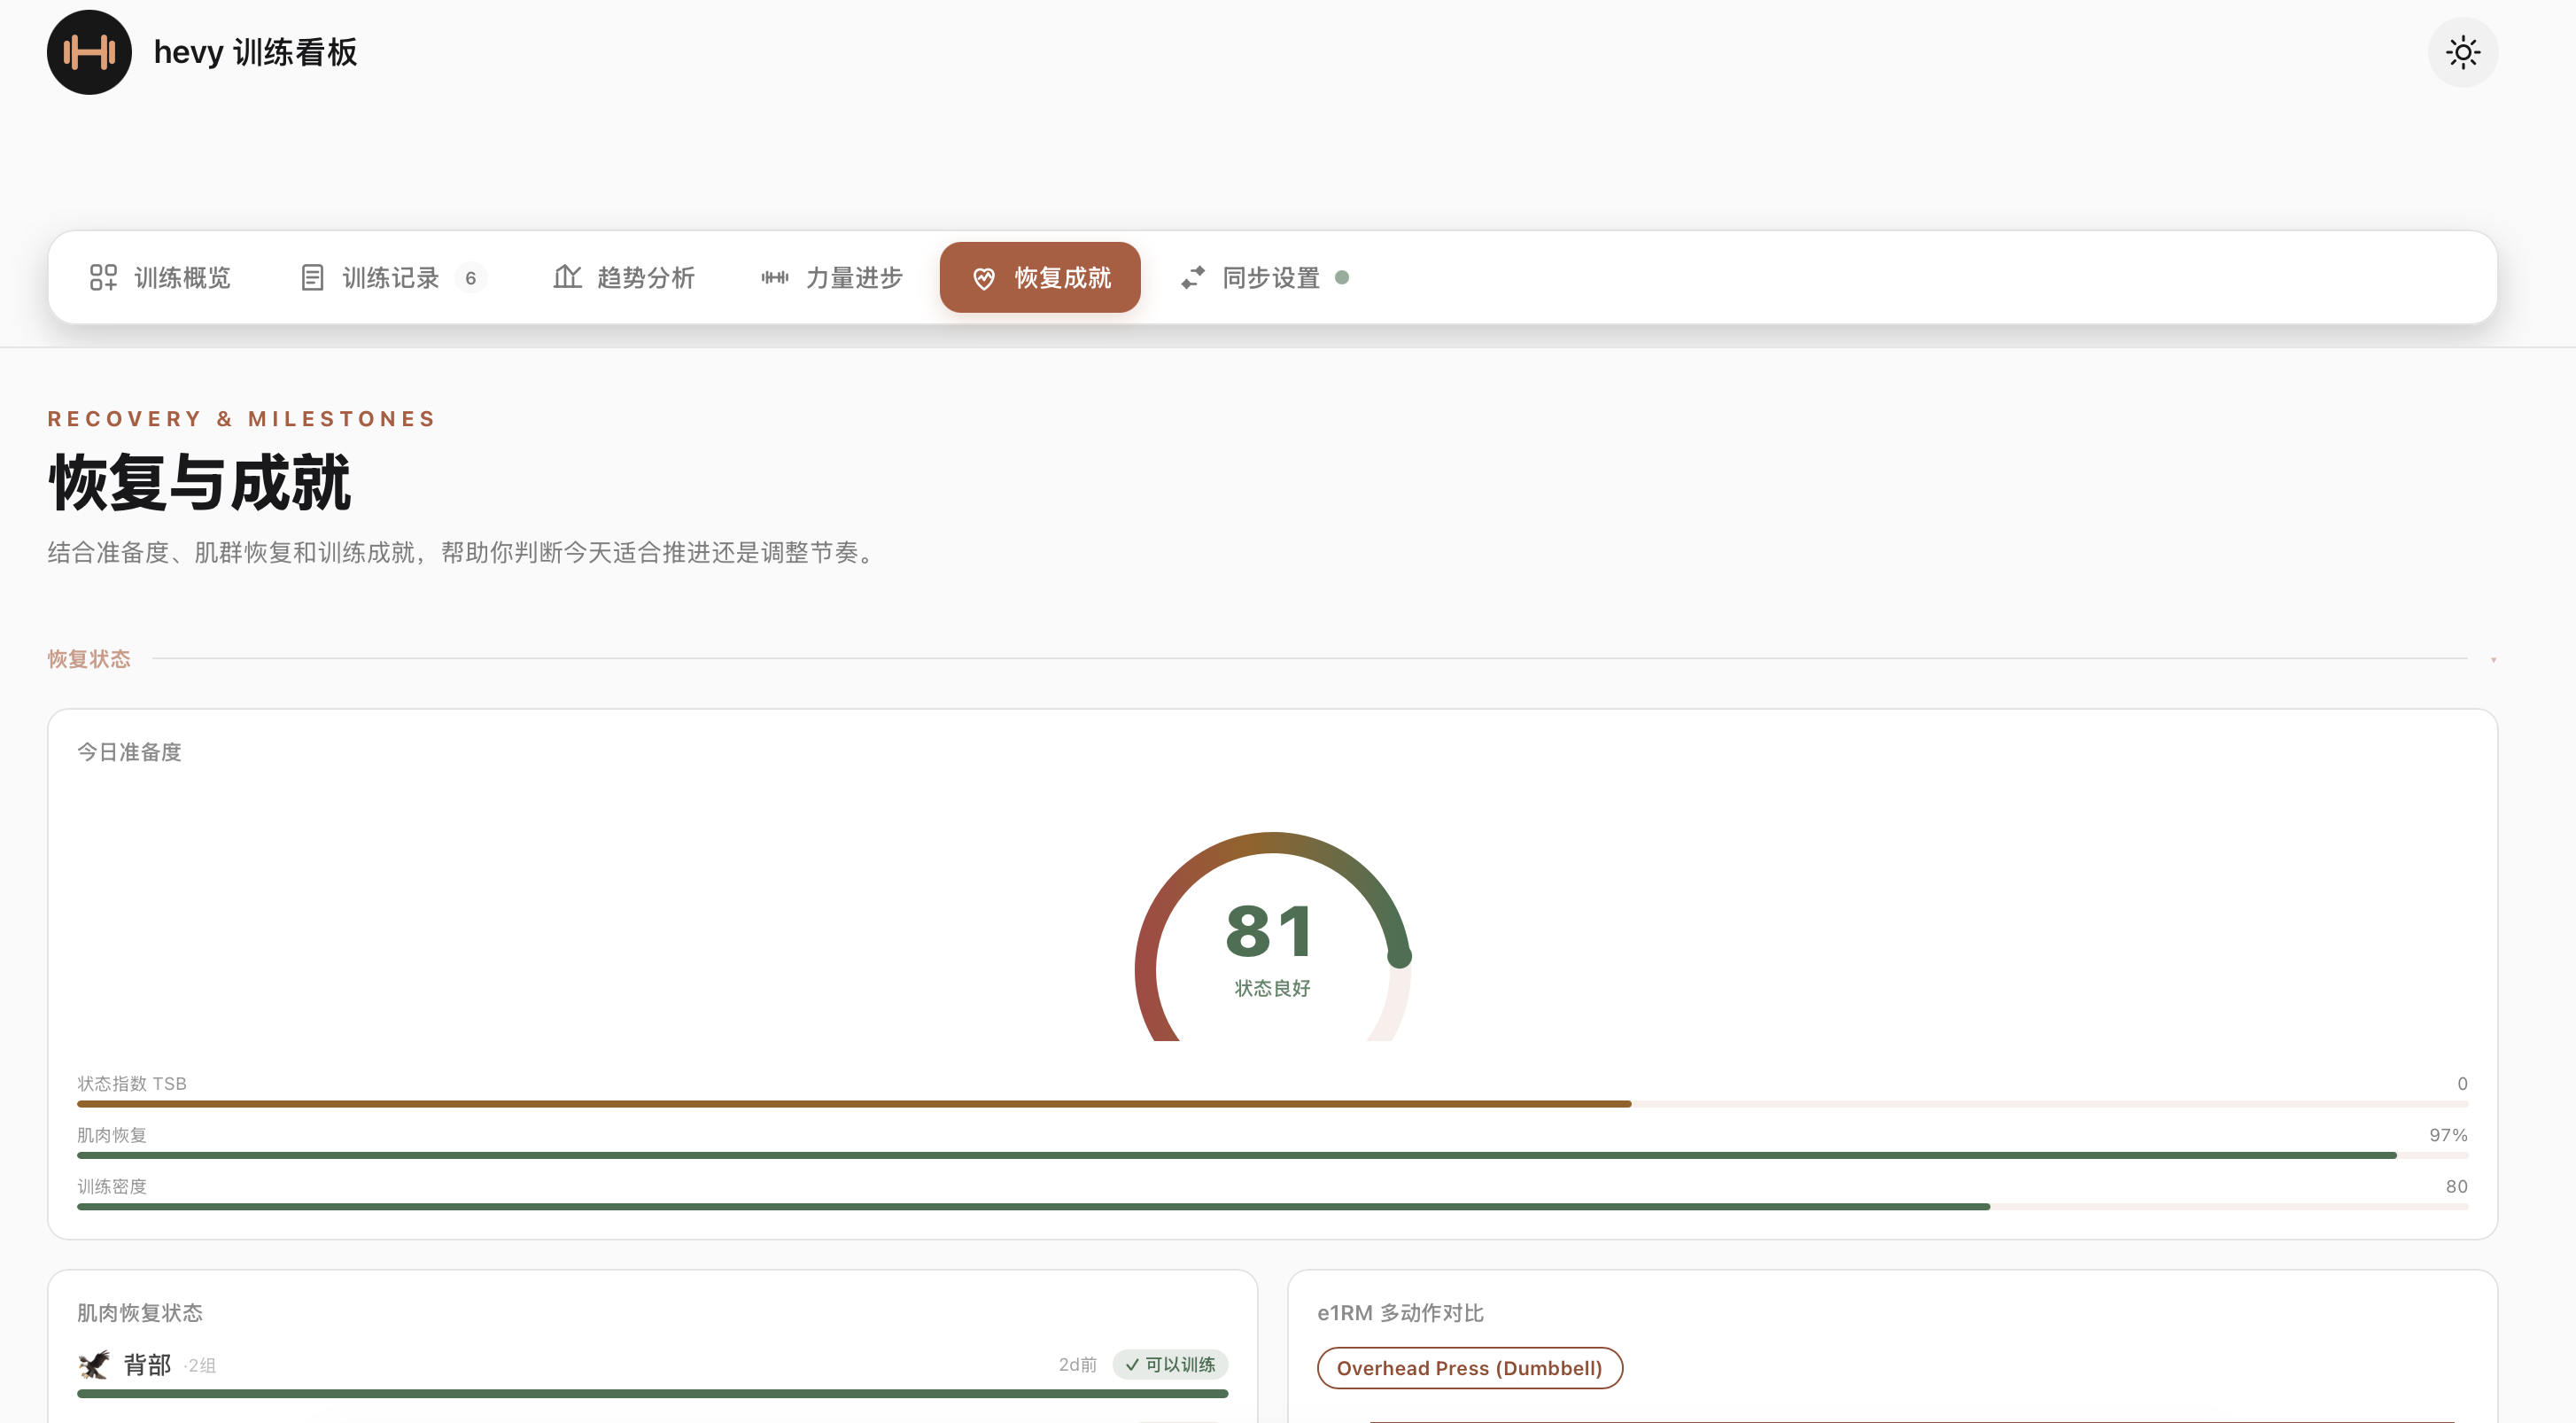
Task: Click the 状态良好 label
Action: pos(1272,988)
